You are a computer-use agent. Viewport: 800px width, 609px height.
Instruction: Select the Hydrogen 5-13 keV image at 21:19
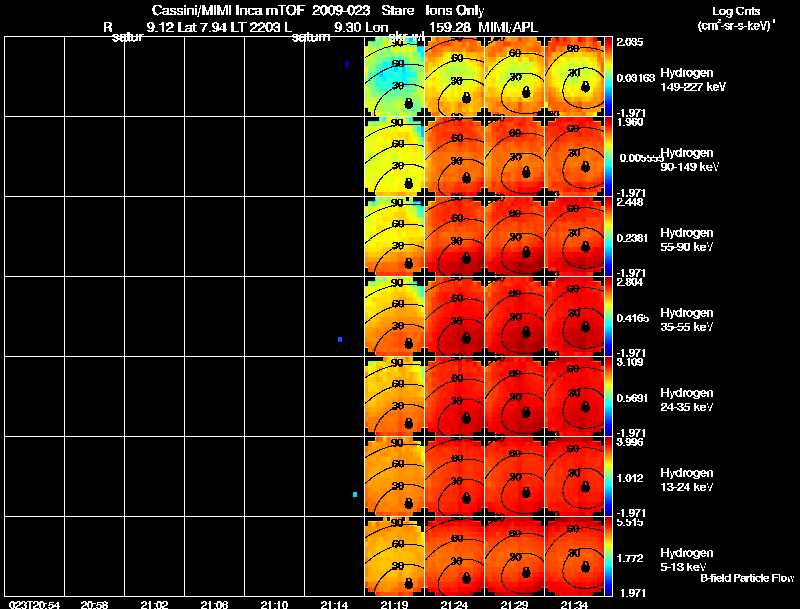(394, 556)
